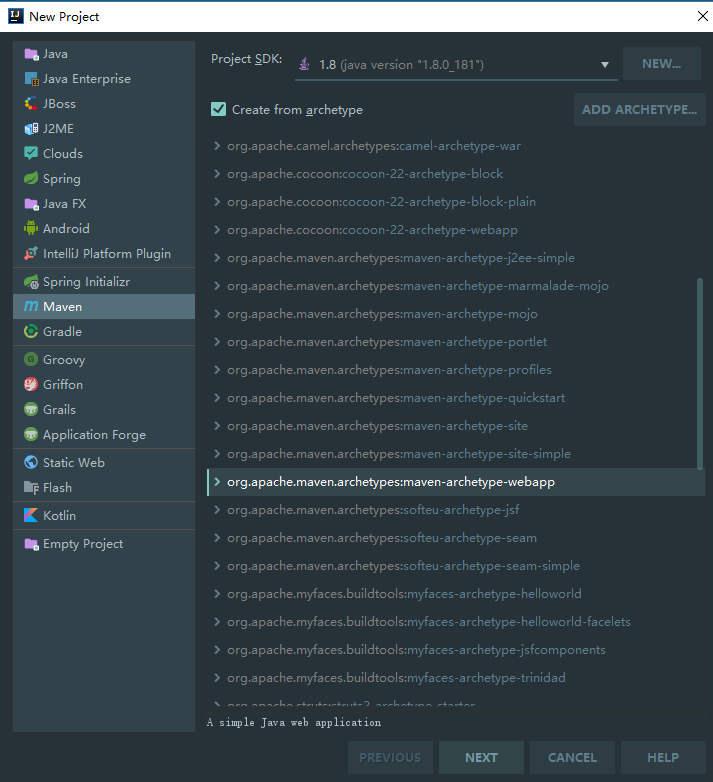The width and height of the screenshot is (713, 782).
Task: Select maven-archetype-marmalade-mojo row
Action: coord(456,286)
